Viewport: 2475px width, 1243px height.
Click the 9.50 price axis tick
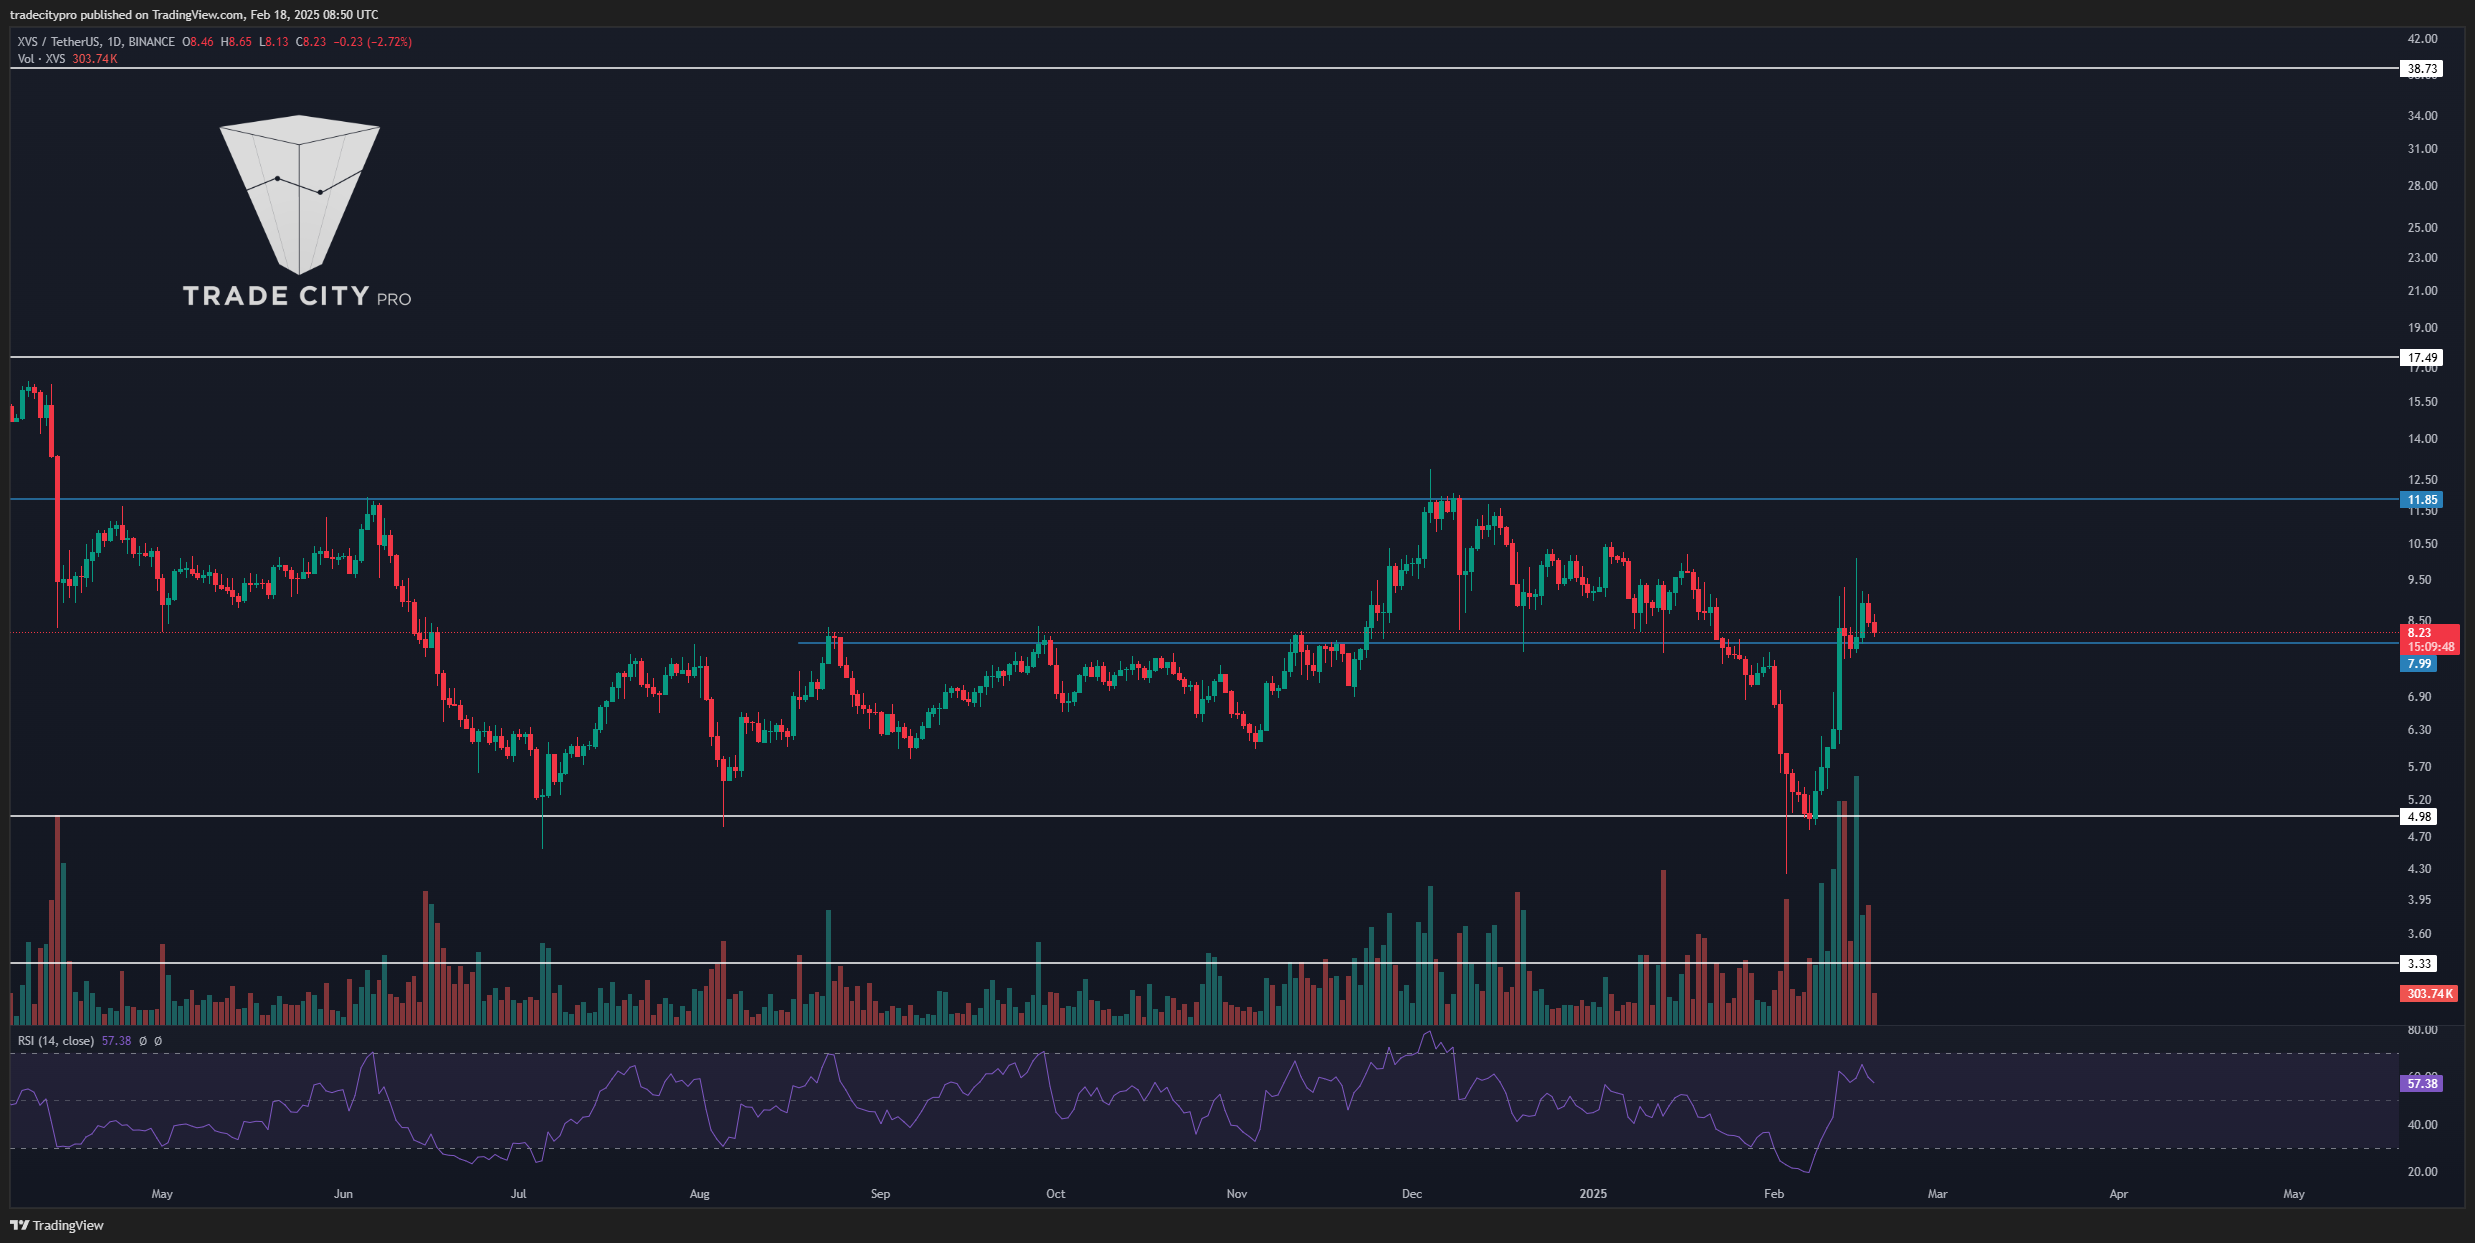2419,580
